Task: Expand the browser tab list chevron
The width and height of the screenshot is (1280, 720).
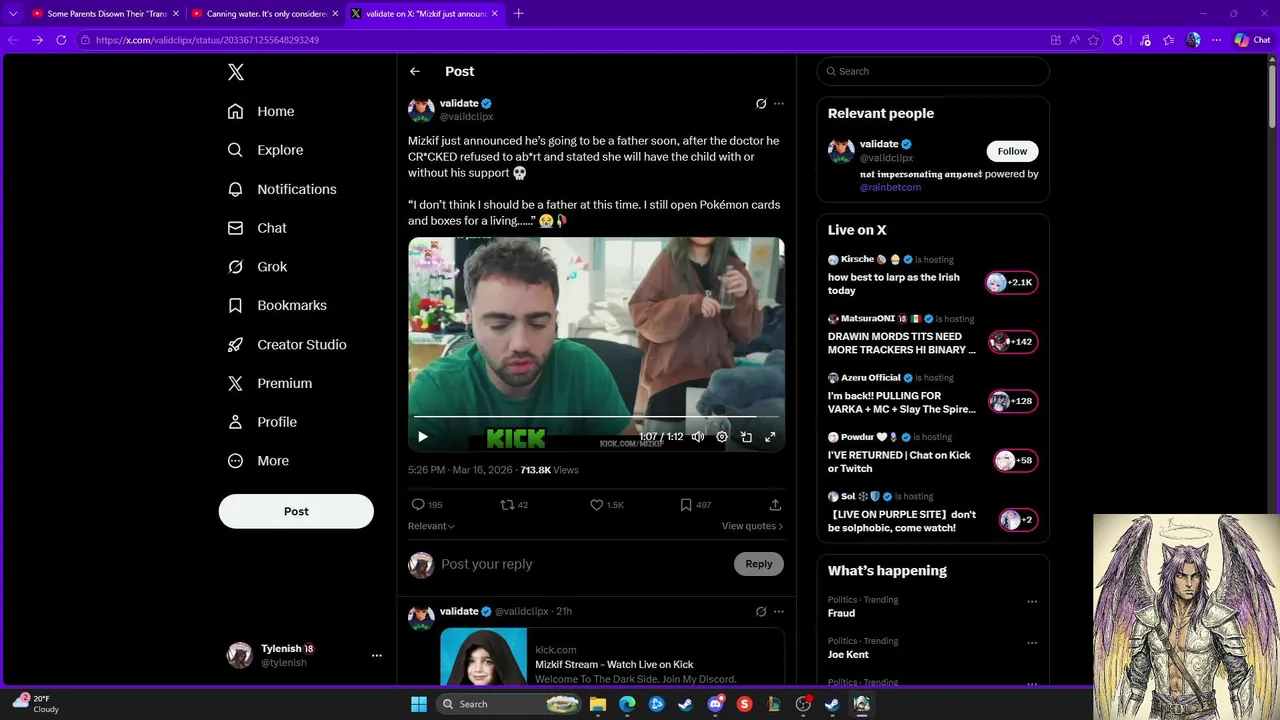Action: click(13, 14)
